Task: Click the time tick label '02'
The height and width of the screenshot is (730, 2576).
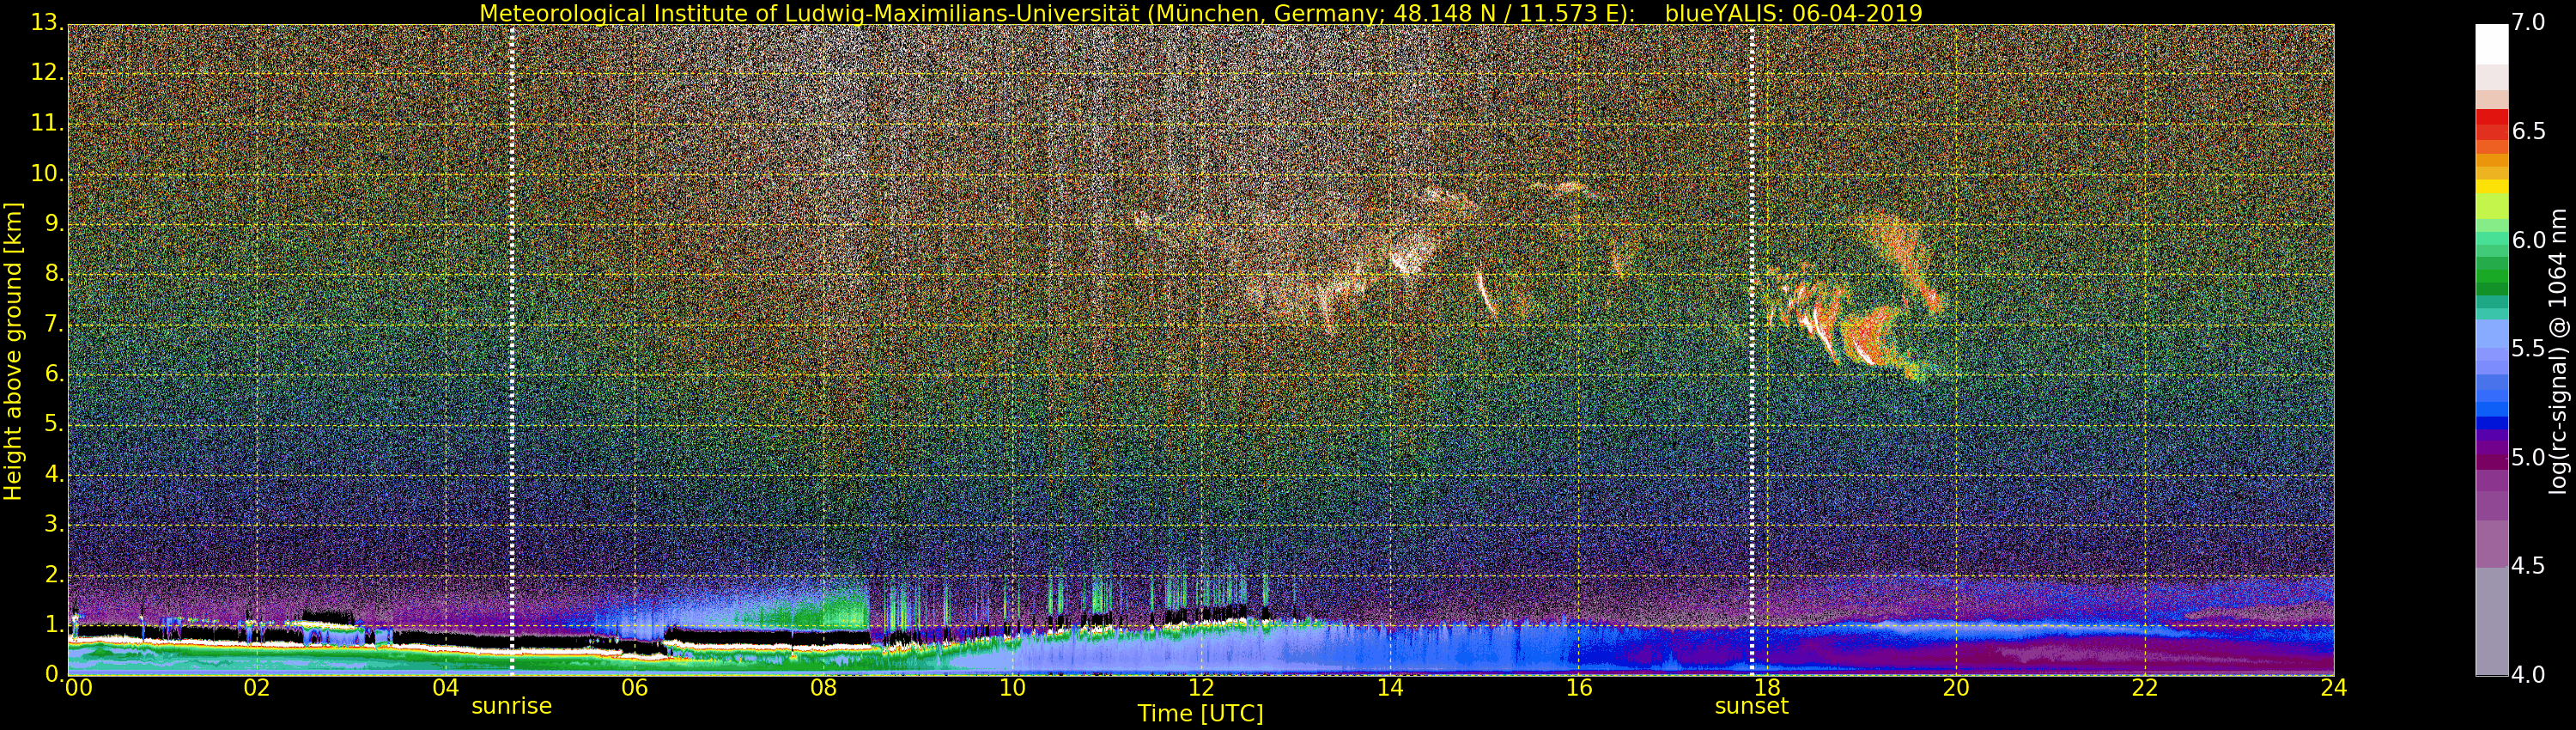Action: click(257, 688)
